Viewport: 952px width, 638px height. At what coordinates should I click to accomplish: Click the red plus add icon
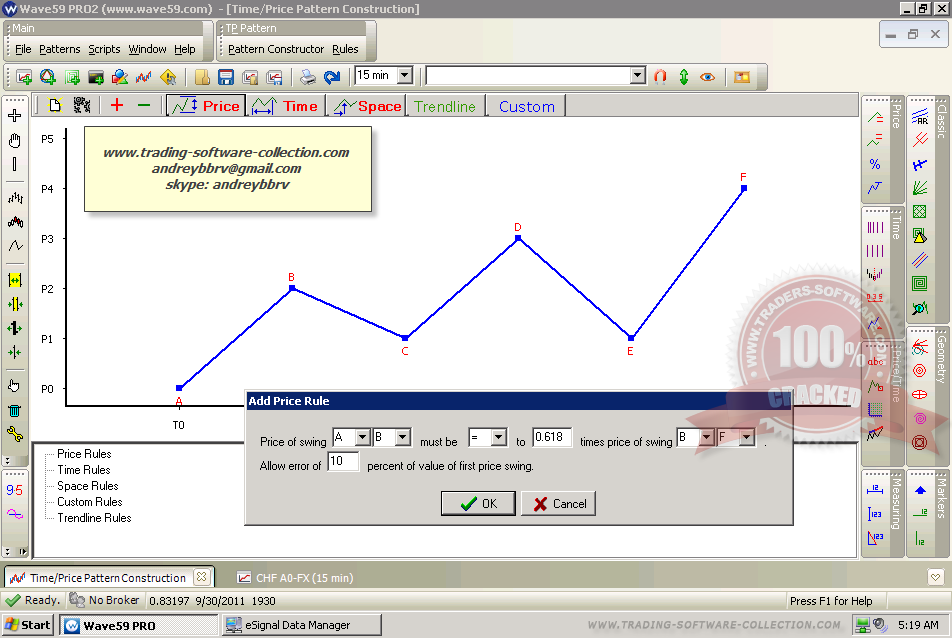tap(117, 105)
